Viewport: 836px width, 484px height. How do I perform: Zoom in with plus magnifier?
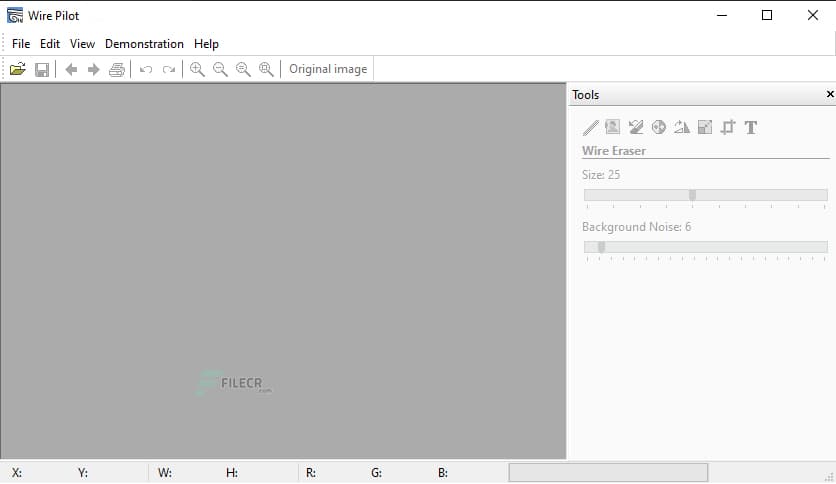coord(197,69)
